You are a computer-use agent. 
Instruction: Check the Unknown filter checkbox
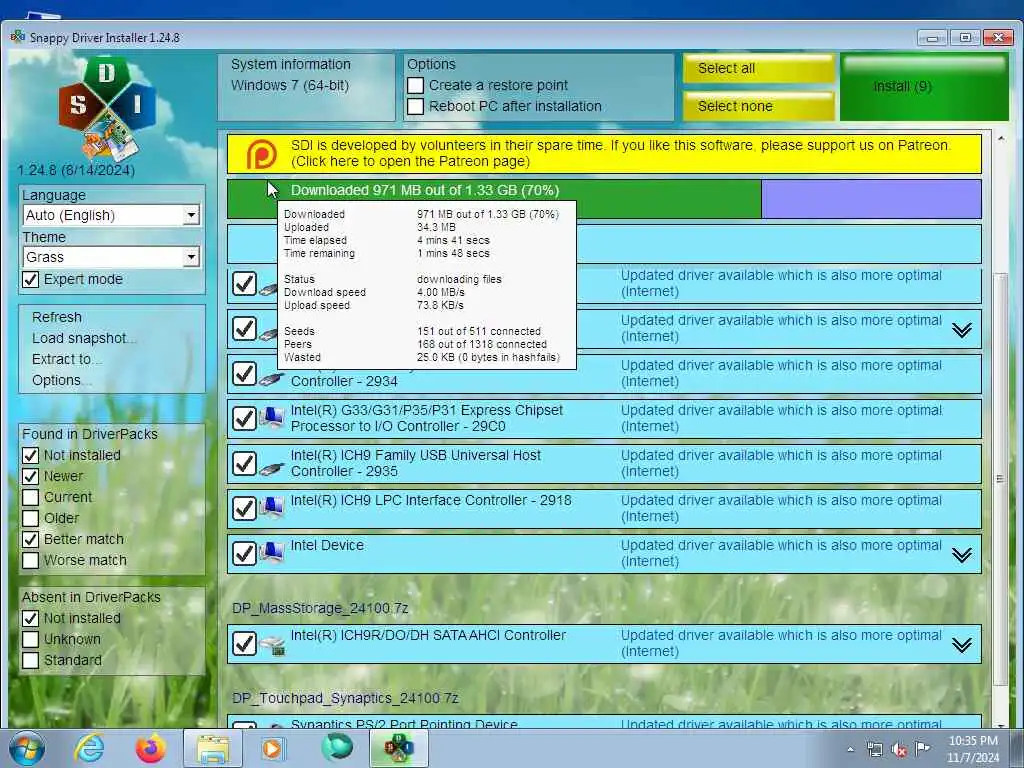[30, 639]
